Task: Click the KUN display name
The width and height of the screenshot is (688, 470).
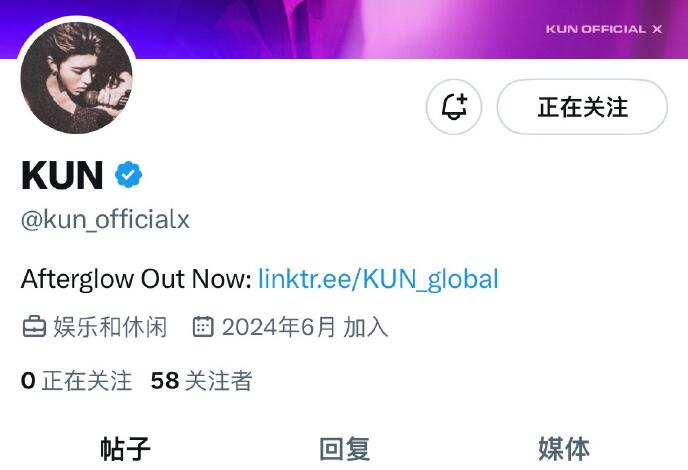Action: [62, 175]
